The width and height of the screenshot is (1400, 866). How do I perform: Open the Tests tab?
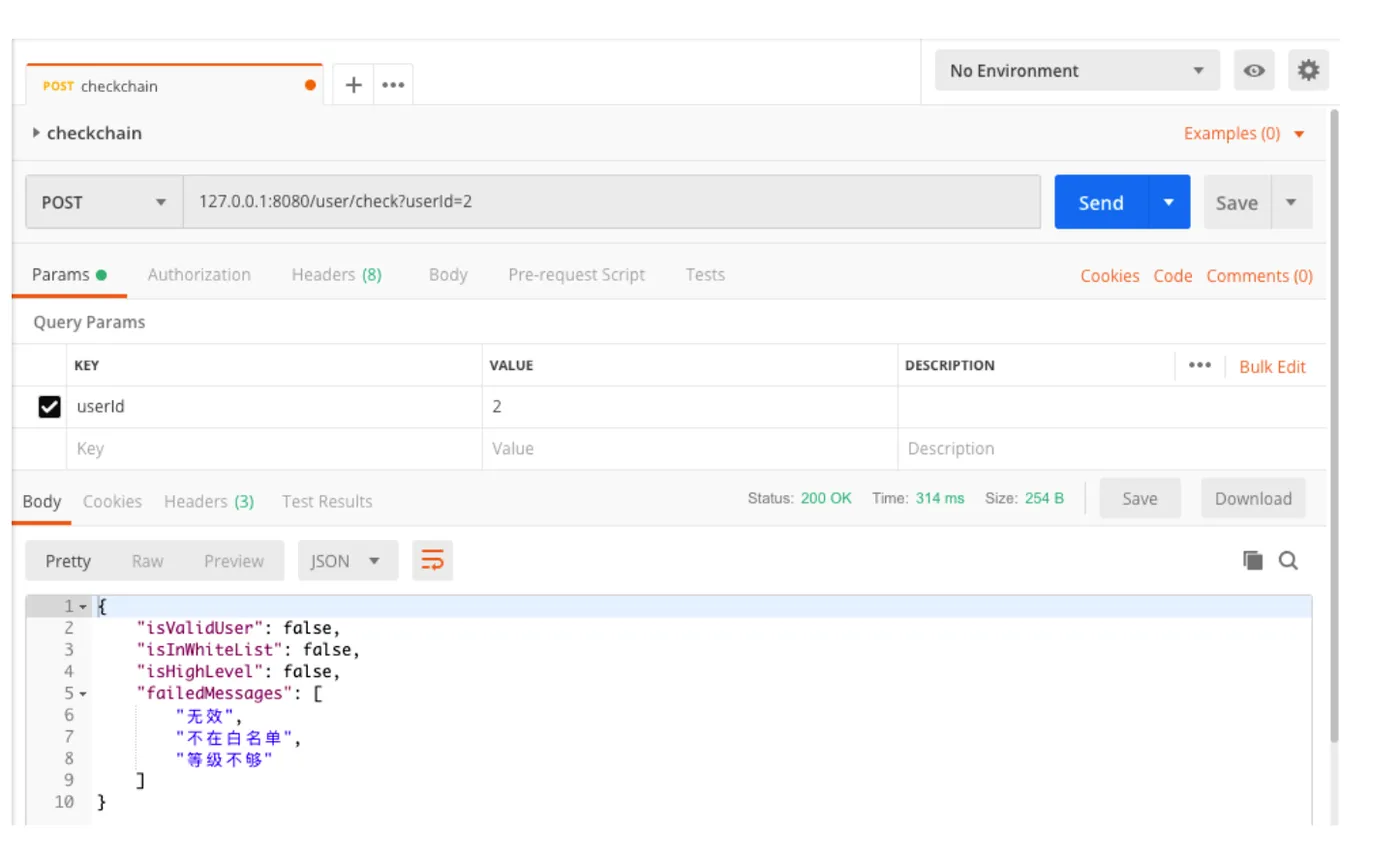pos(705,275)
